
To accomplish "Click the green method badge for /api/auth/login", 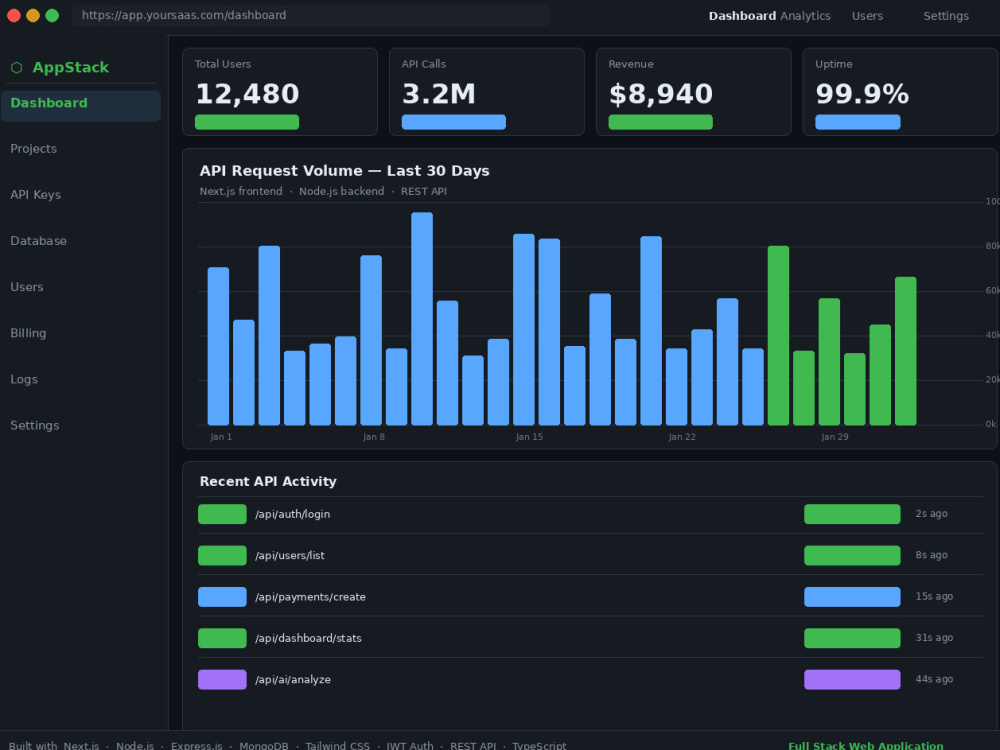I will pos(222,514).
